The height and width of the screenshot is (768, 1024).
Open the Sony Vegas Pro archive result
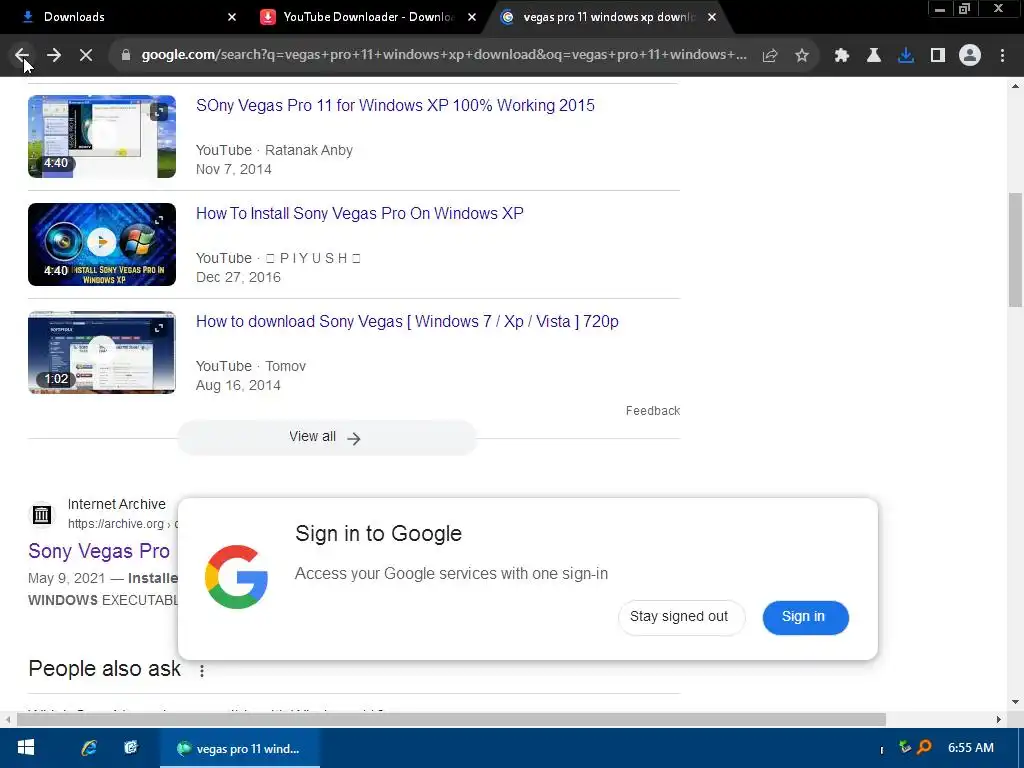pyautogui.click(x=99, y=551)
